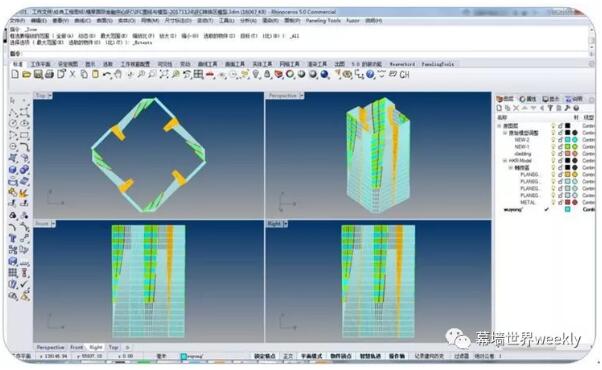Toggle lightbulb visibility of NEW-2 layer
The width and height of the screenshot is (602, 370).
(553, 140)
